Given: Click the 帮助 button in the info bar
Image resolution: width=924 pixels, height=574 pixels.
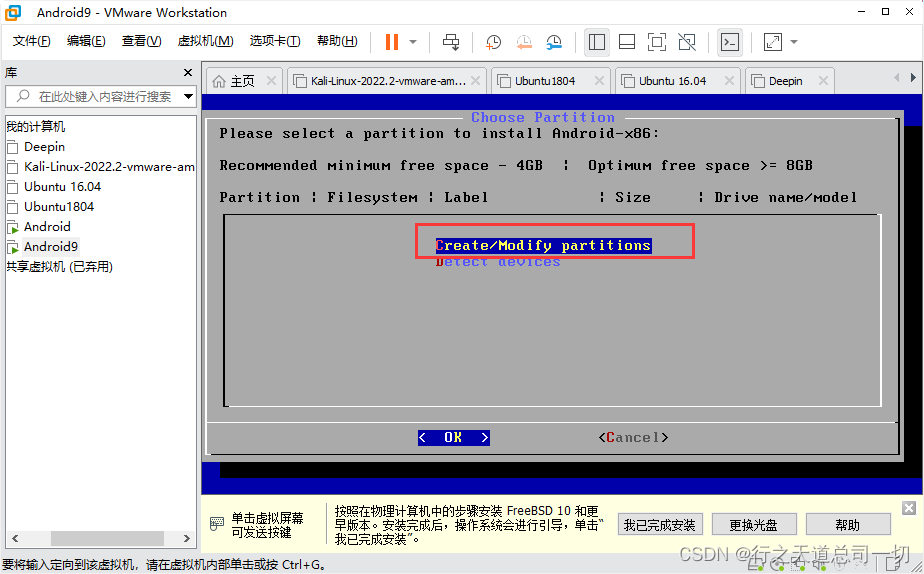Looking at the screenshot, I should (847, 524).
